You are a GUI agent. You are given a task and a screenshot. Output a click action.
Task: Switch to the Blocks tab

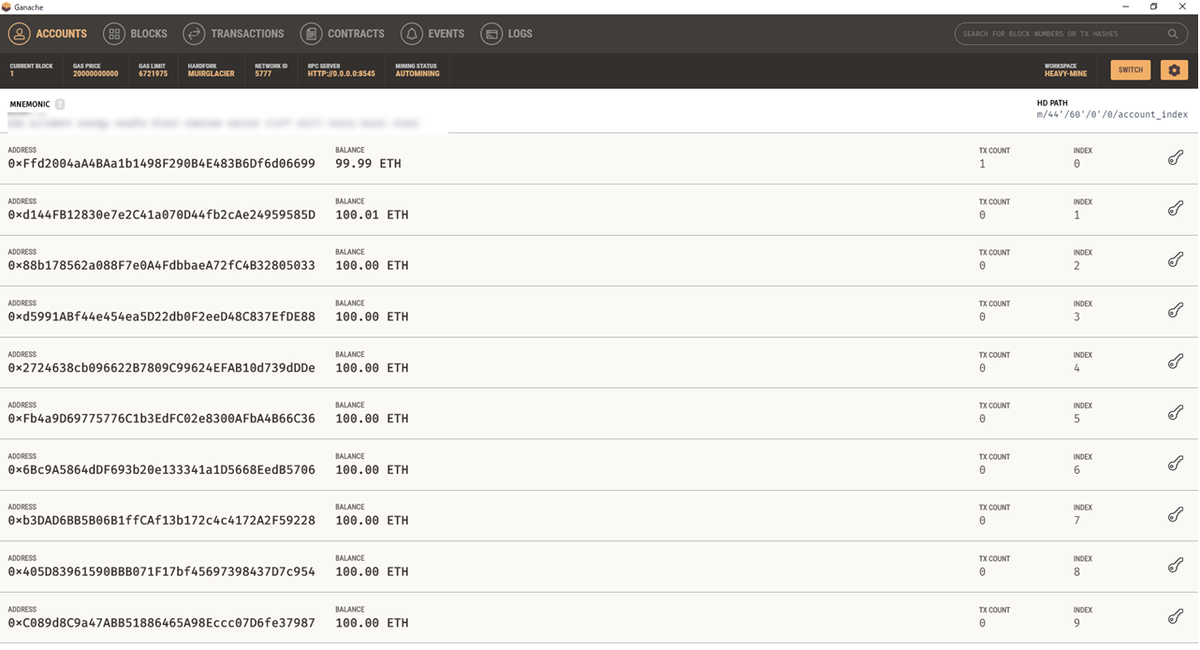(x=135, y=34)
